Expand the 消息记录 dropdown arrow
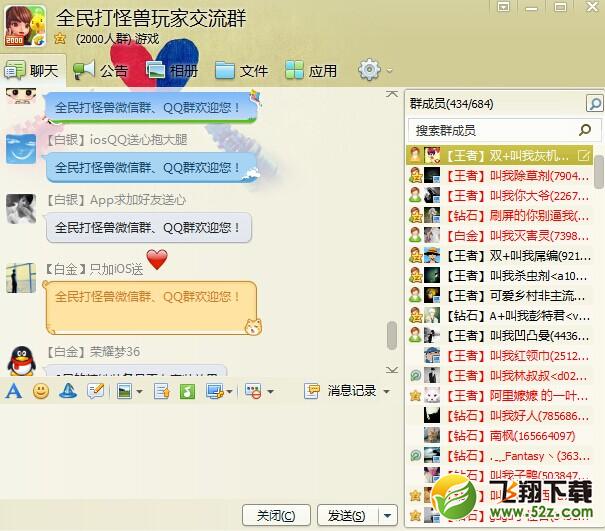 click(387, 392)
